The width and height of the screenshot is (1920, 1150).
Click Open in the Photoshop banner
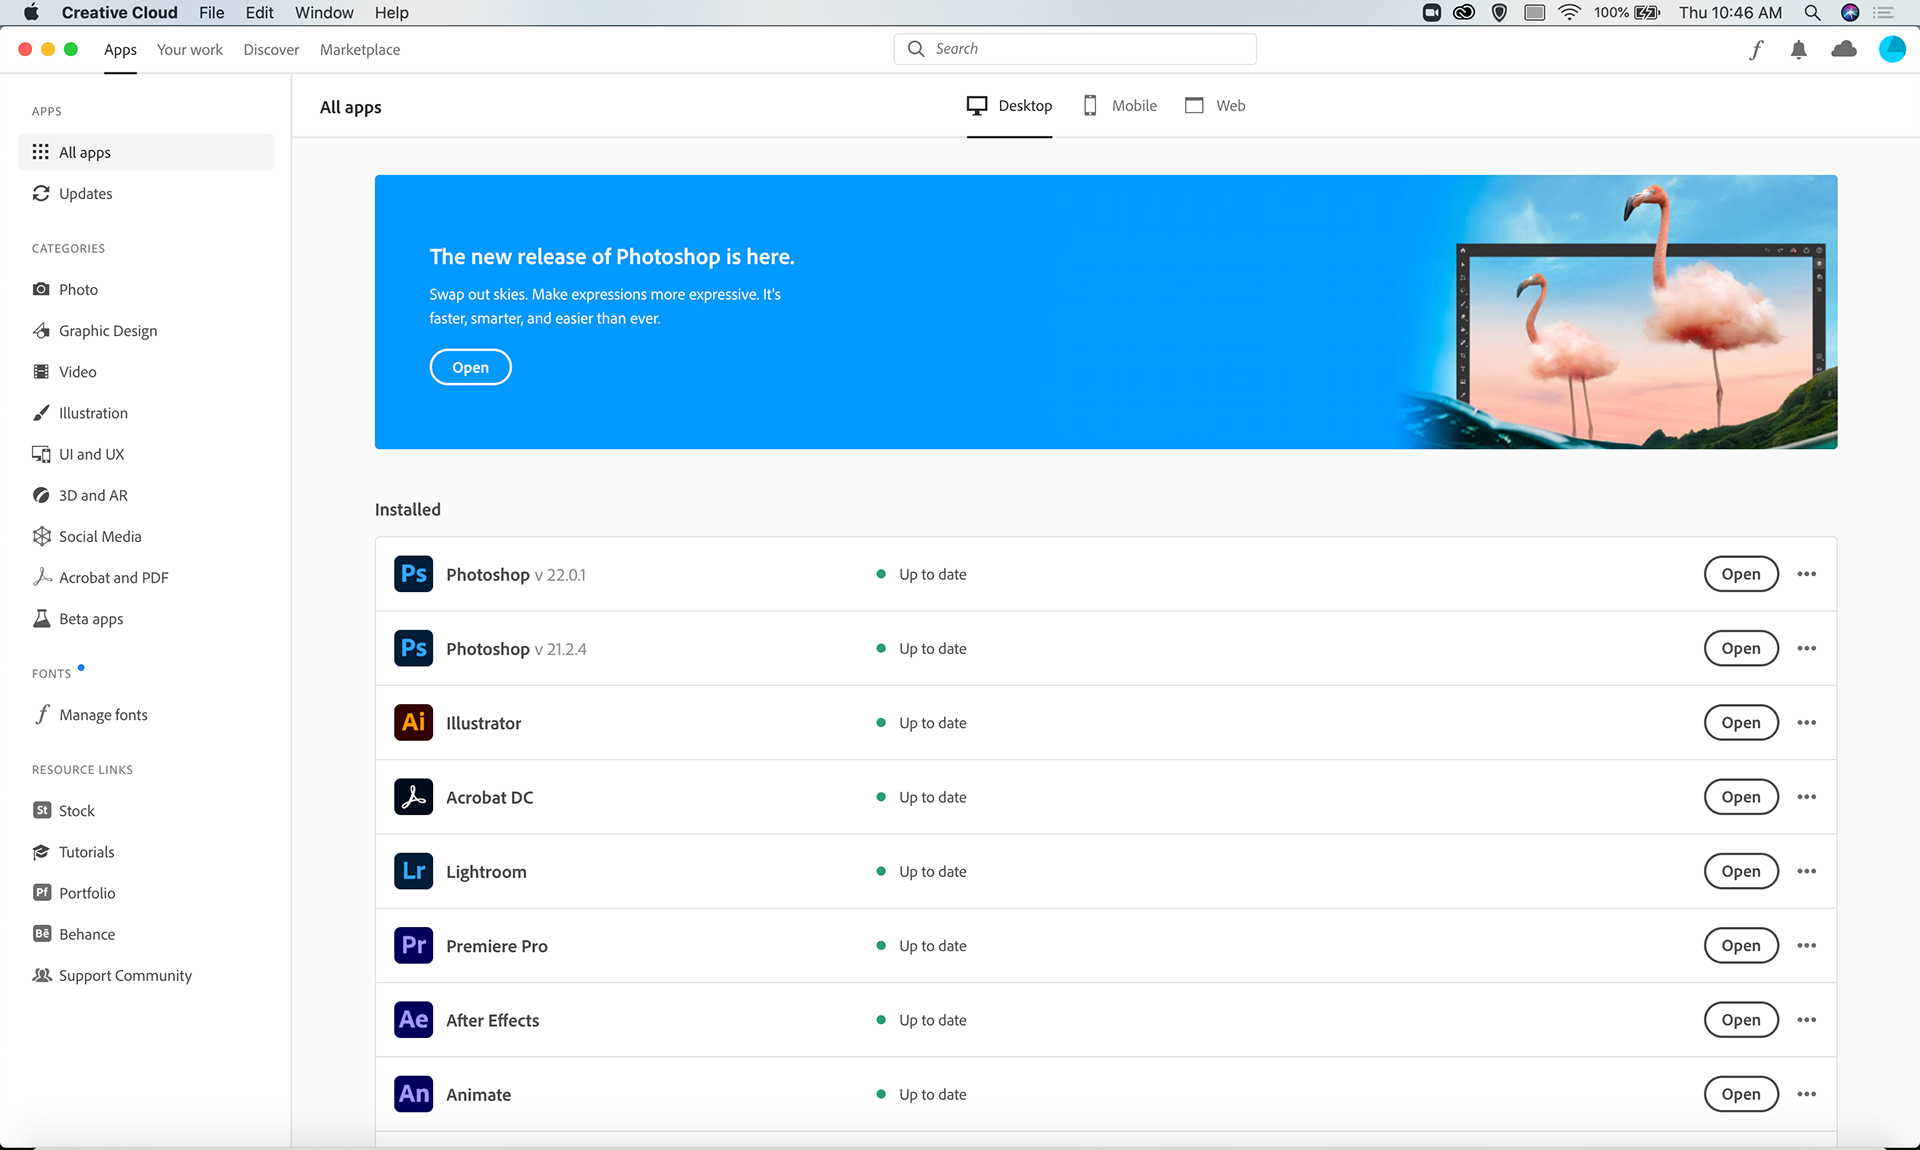click(470, 367)
